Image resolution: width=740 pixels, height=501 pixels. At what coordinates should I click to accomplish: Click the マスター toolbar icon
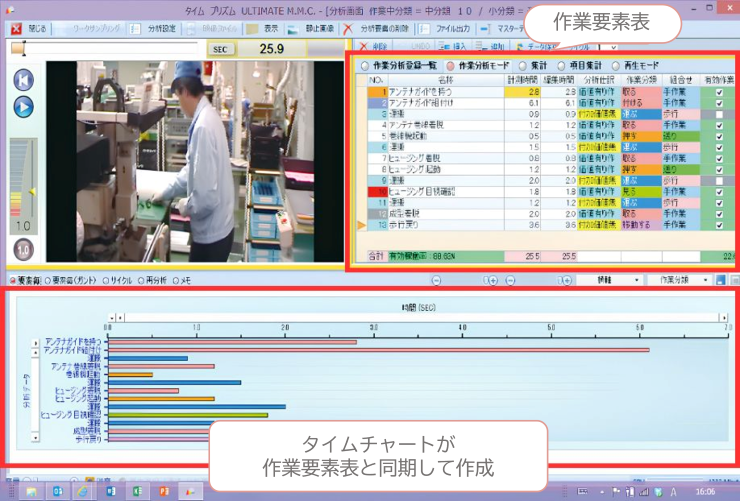pos(485,29)
